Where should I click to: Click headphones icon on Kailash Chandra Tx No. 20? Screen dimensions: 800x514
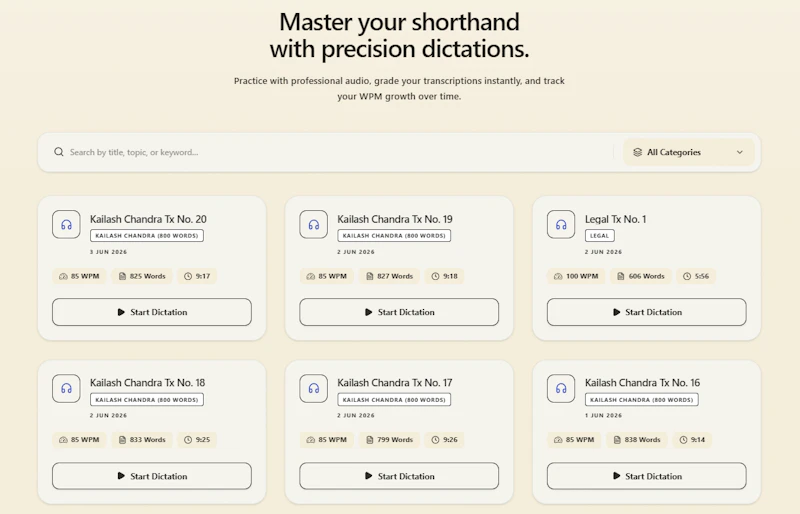tap(66, 225)
